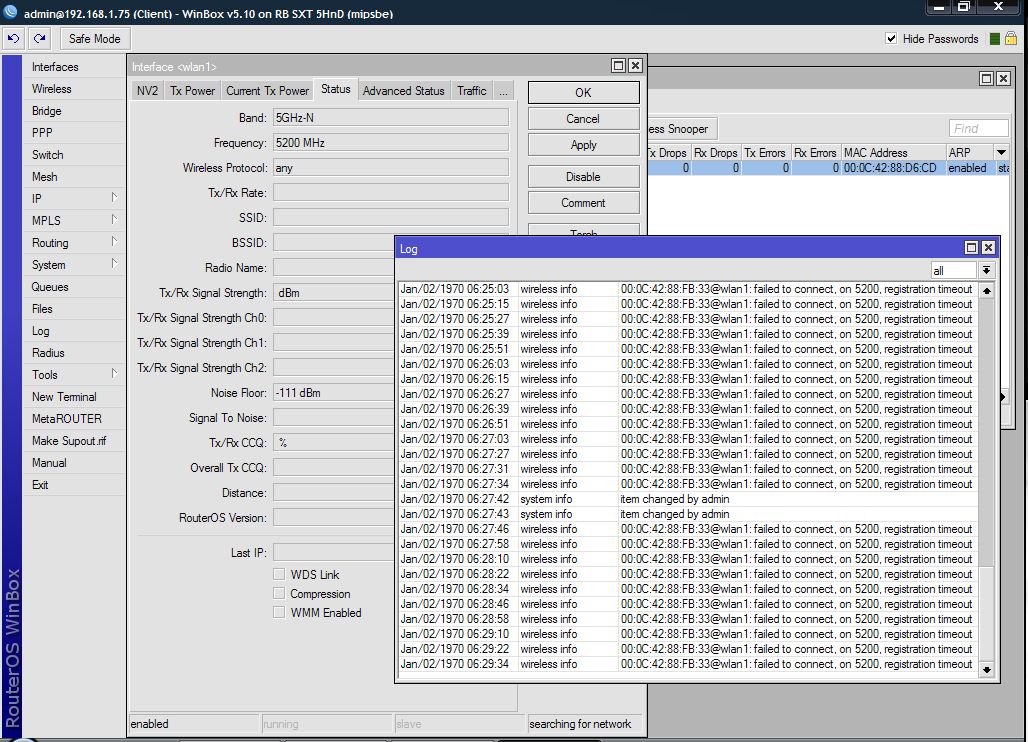This screenshot has height=742, width=1028.
Task: Open Bridge from the sidebar
Action: point(73,111)
